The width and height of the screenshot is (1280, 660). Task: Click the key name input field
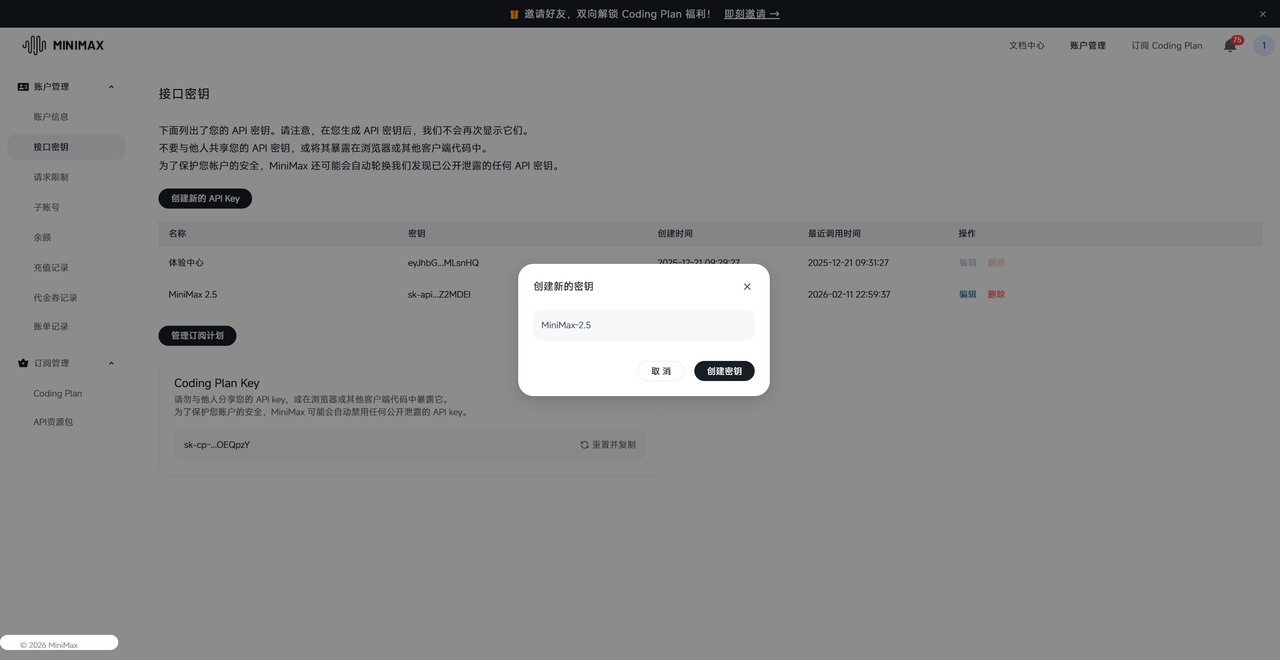tap(644, 325)
